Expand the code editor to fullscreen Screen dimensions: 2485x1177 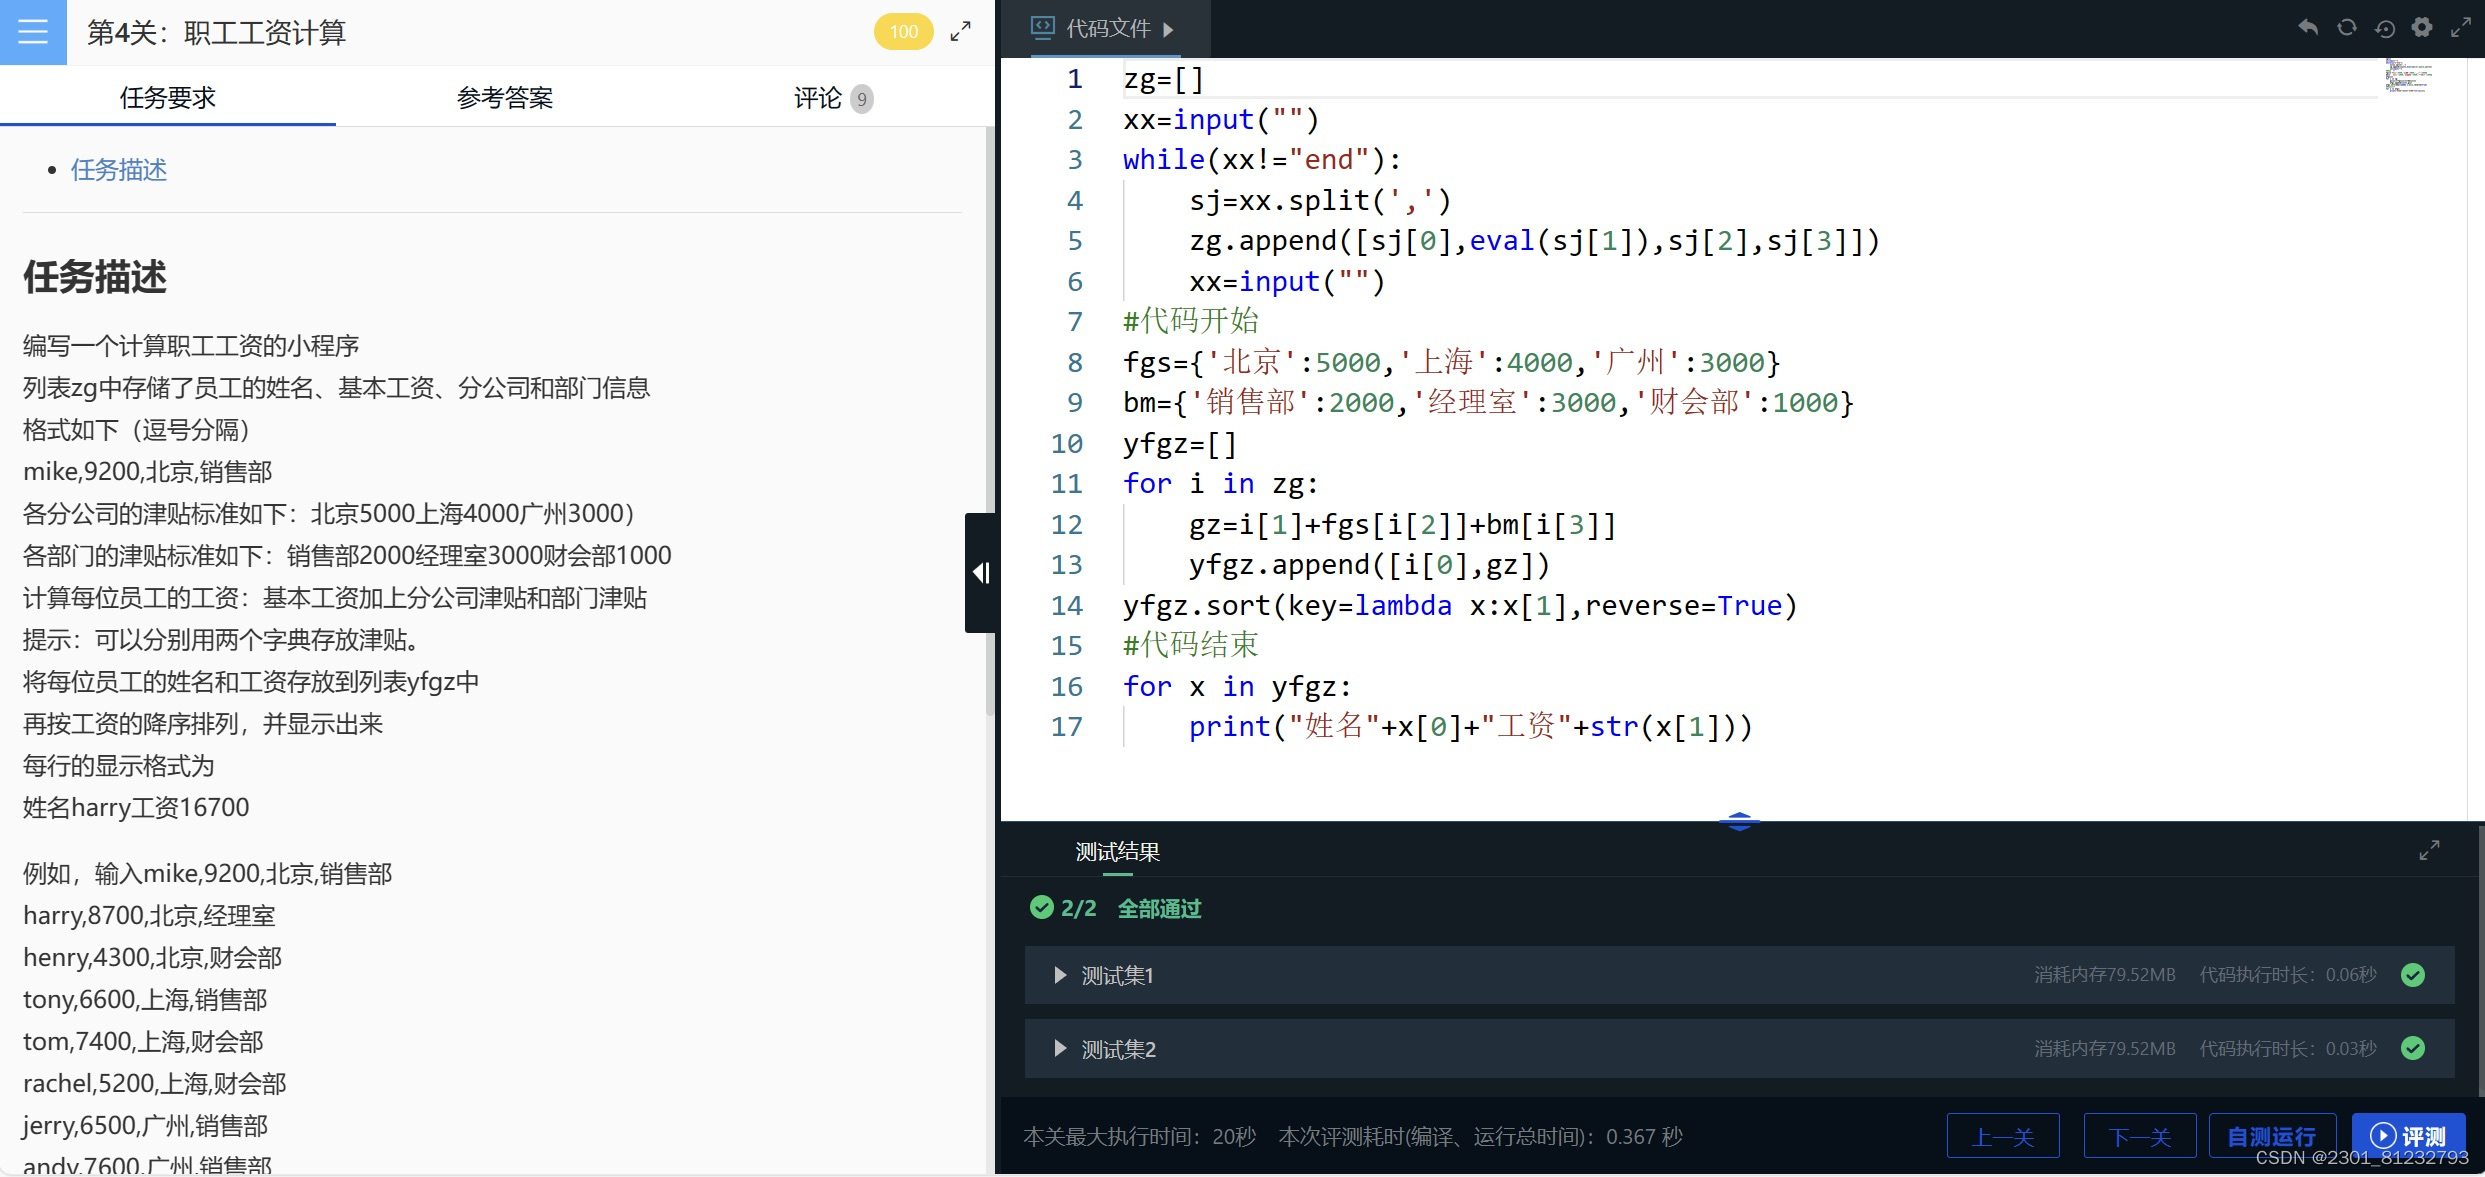(2461, 28)
